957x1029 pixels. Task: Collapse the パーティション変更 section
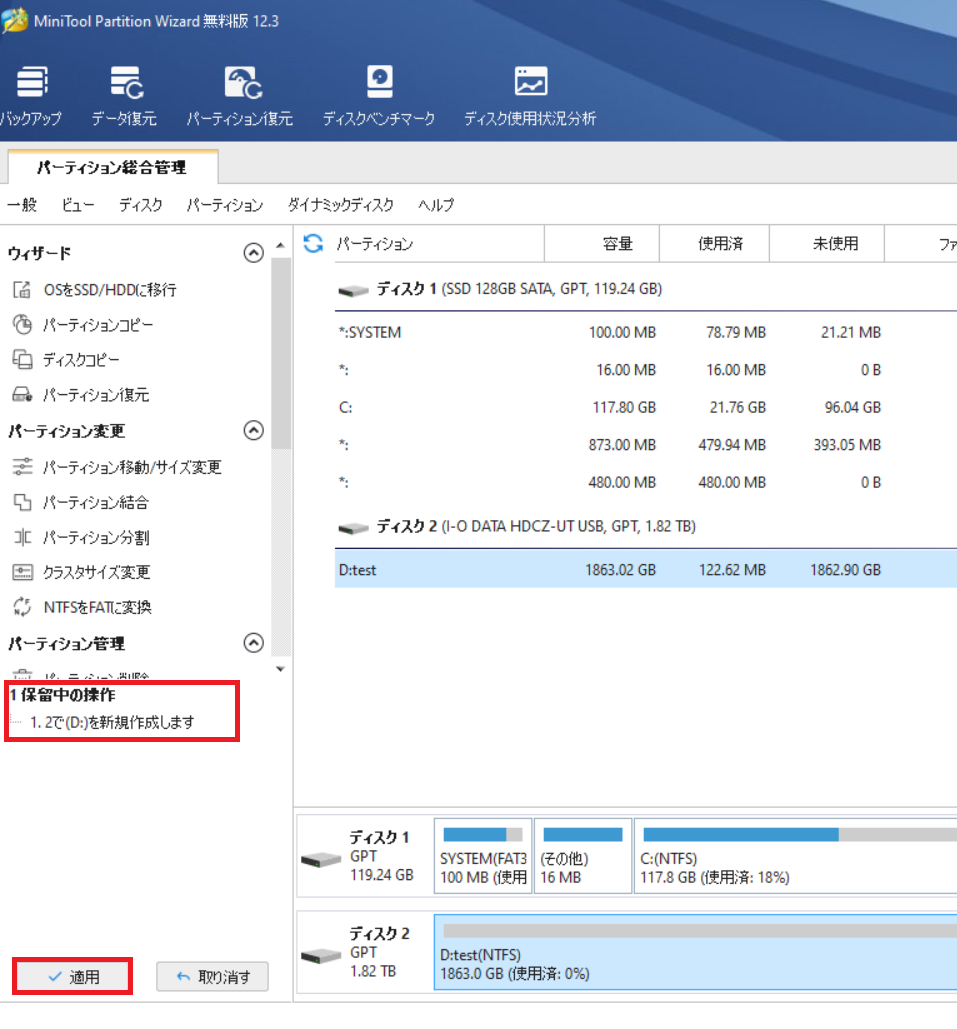pos(253,430)
